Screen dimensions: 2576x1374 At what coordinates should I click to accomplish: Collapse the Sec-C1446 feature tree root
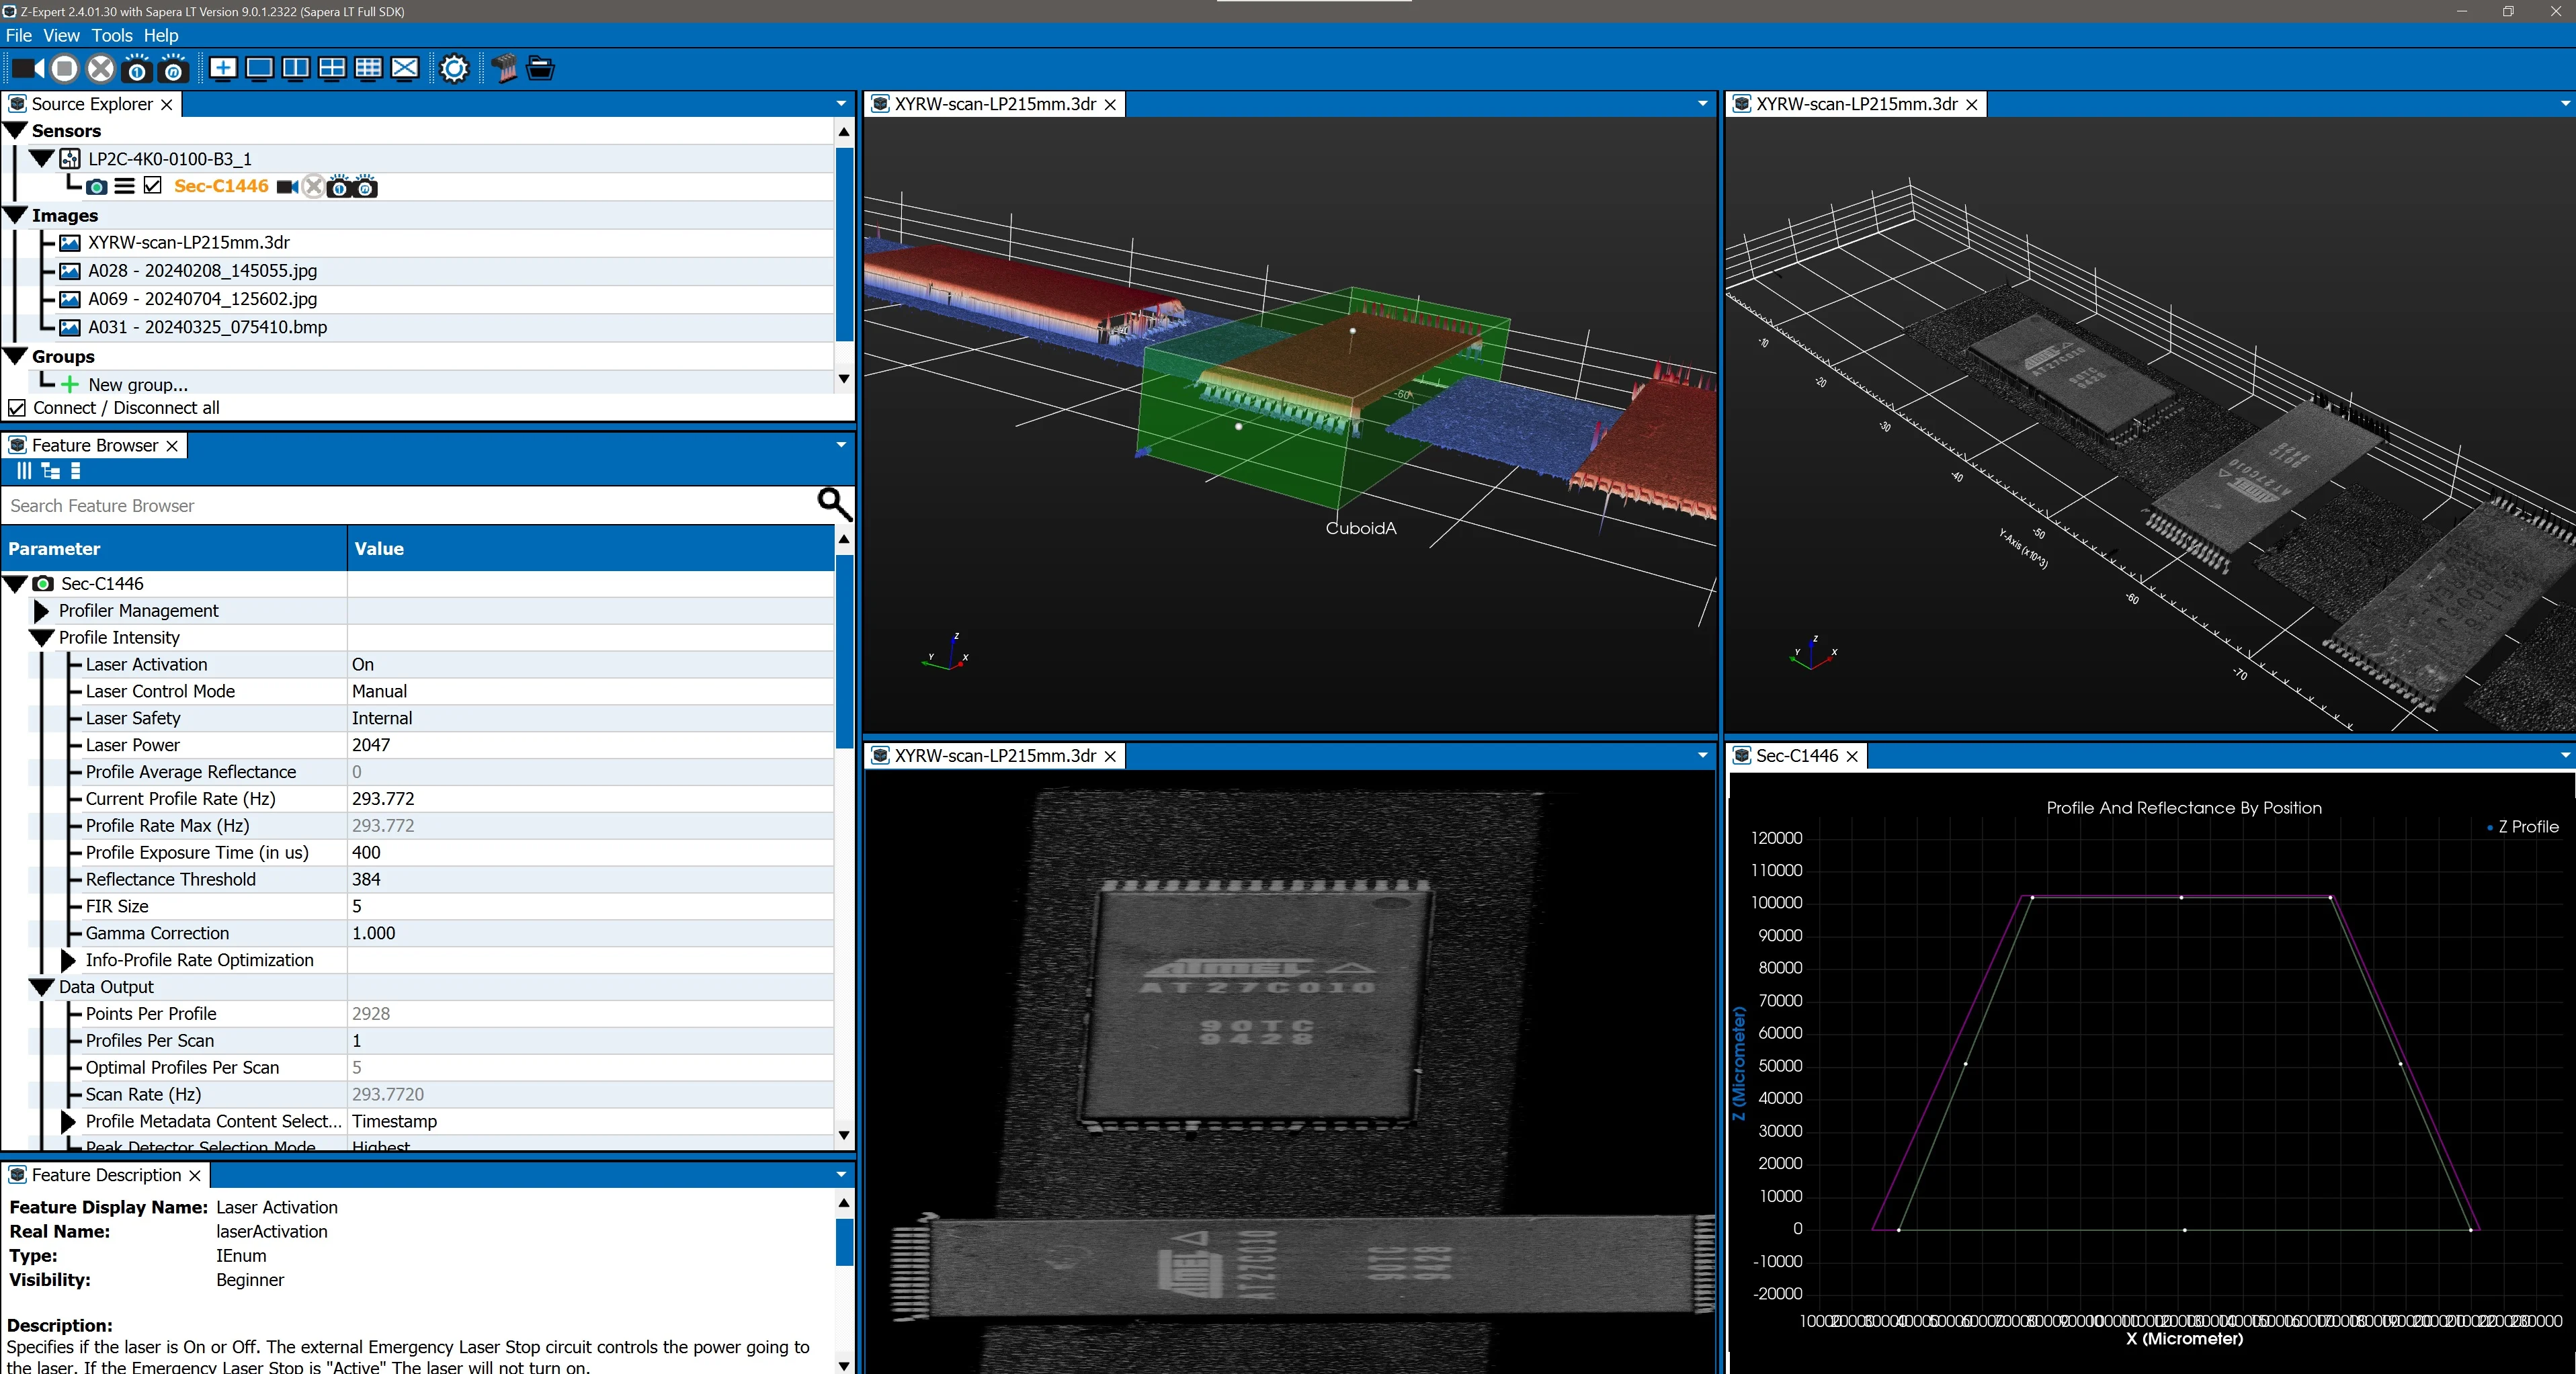tap(16, 583)
